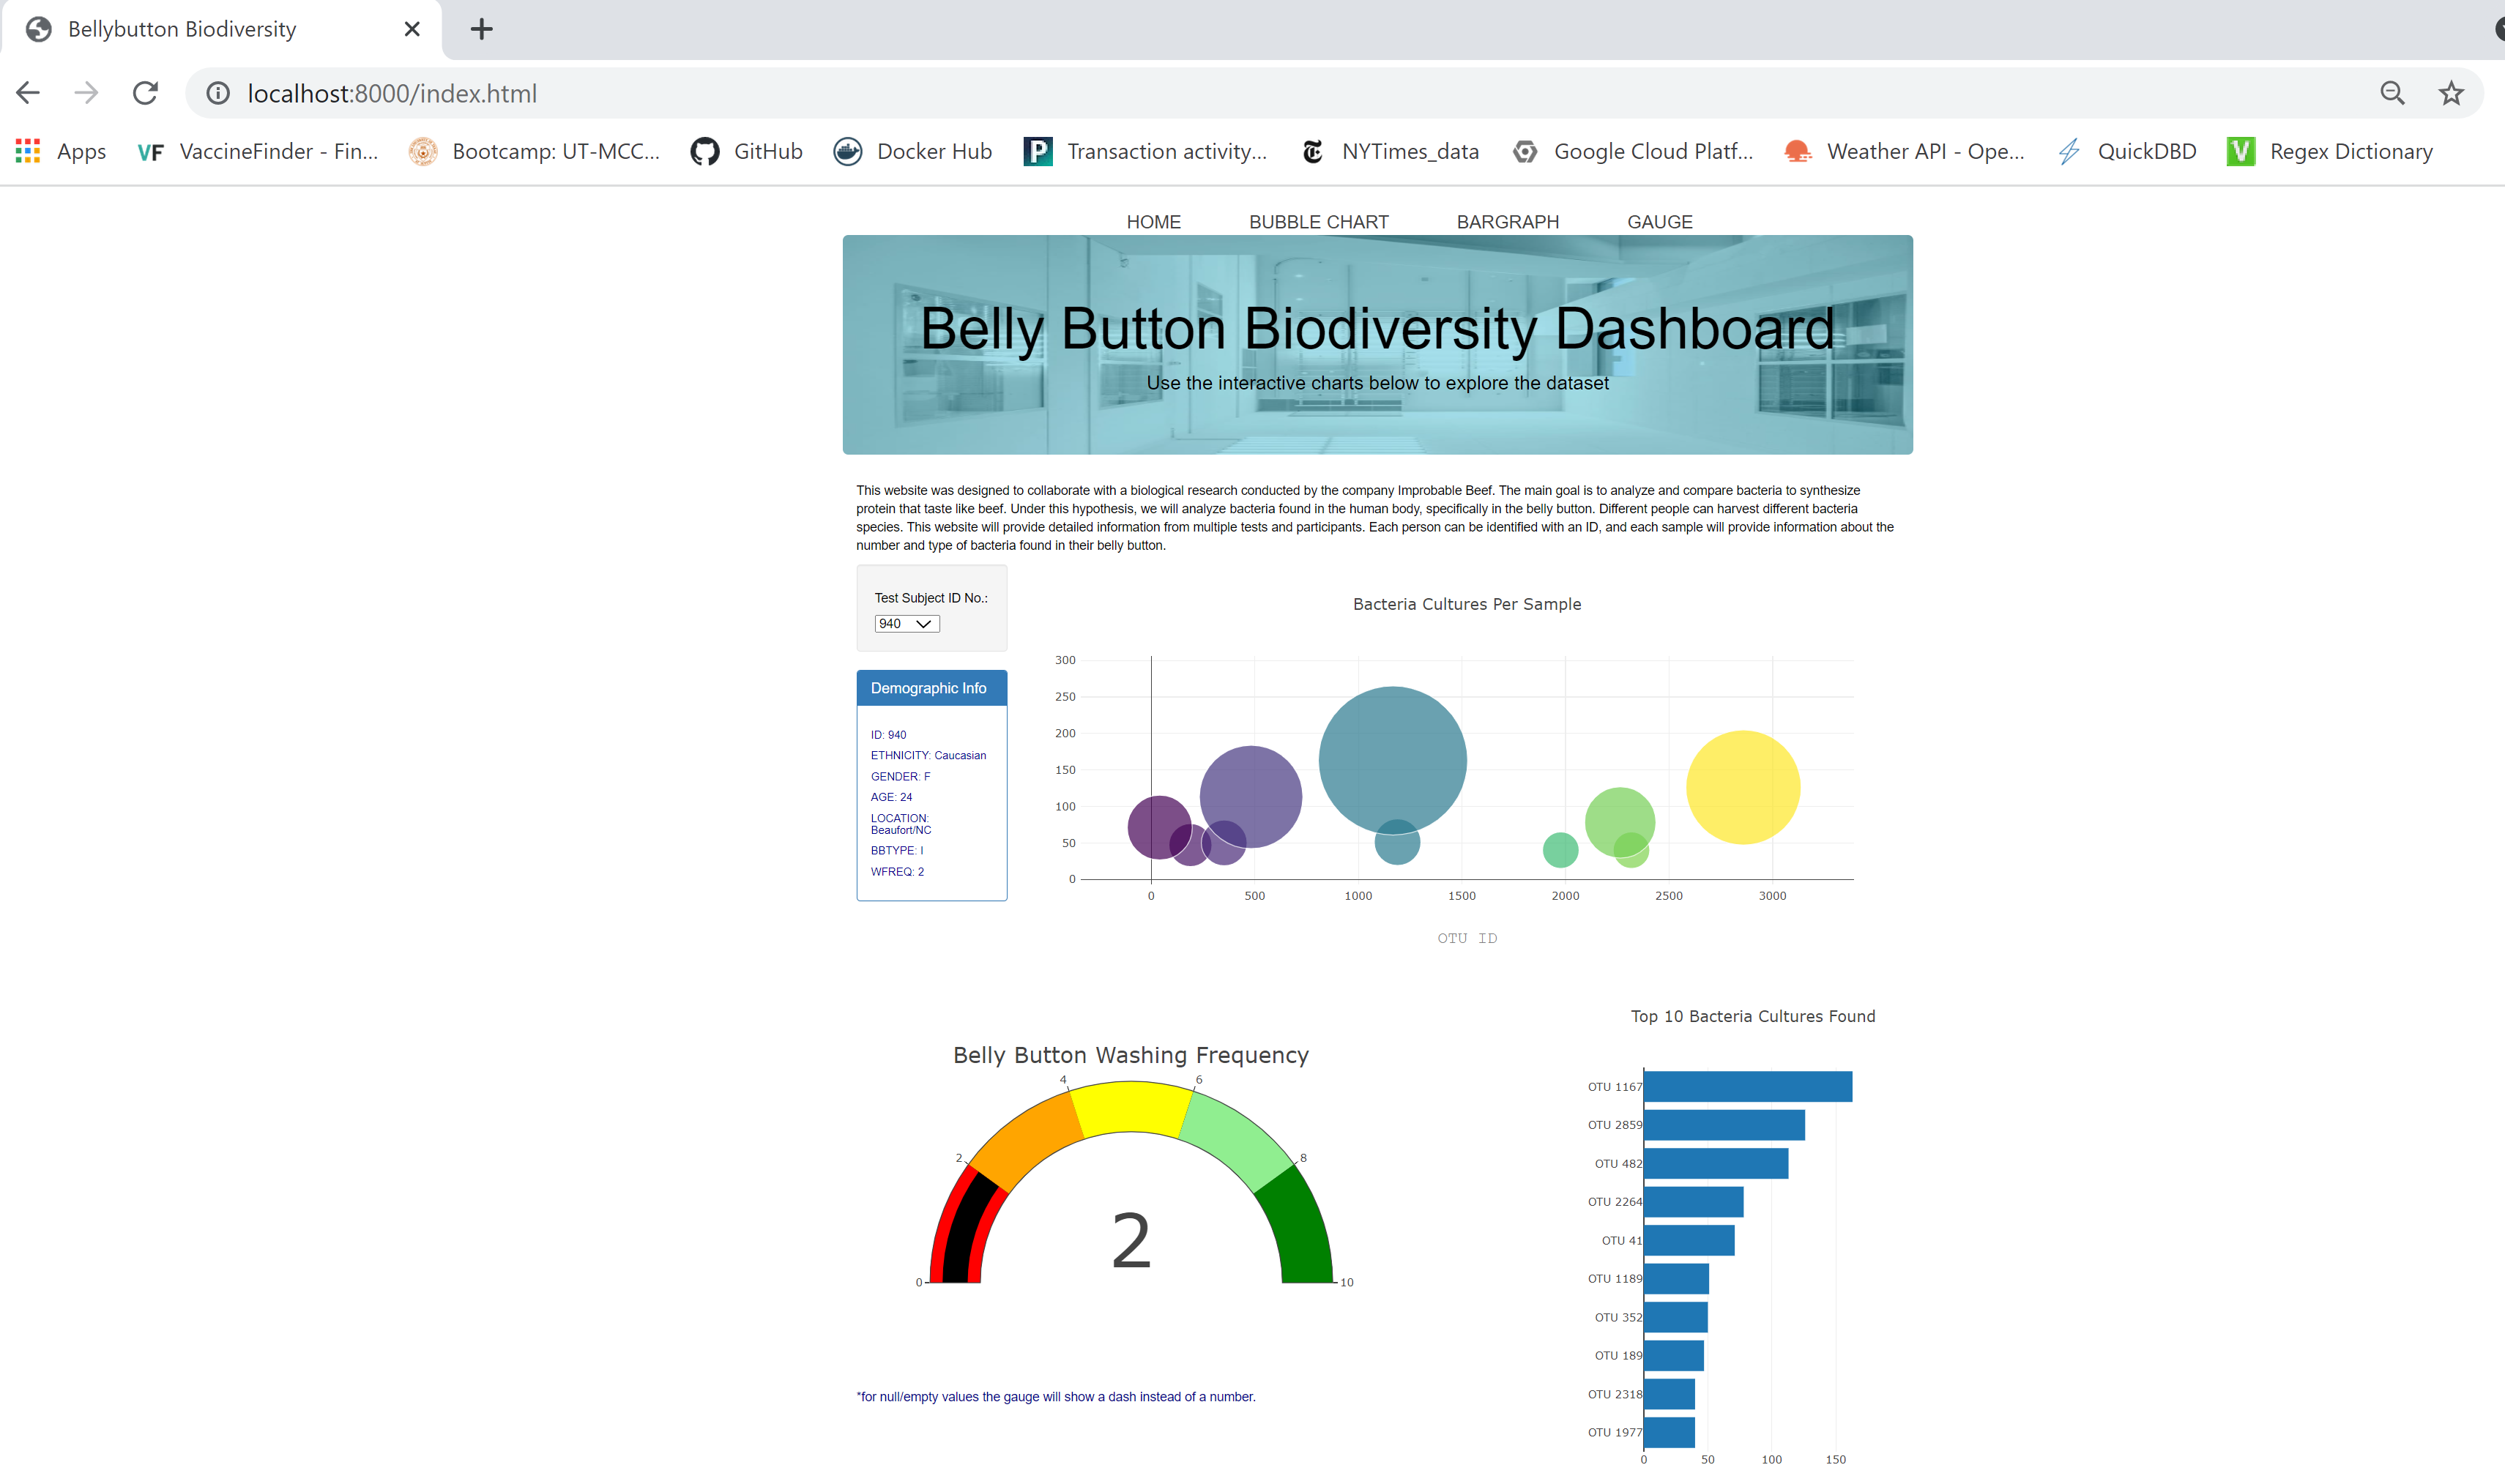Viewport: 2505px width, 1484px height.
Task: Open the Google Cloud Platform bookmark
Action: point(1653,151)
